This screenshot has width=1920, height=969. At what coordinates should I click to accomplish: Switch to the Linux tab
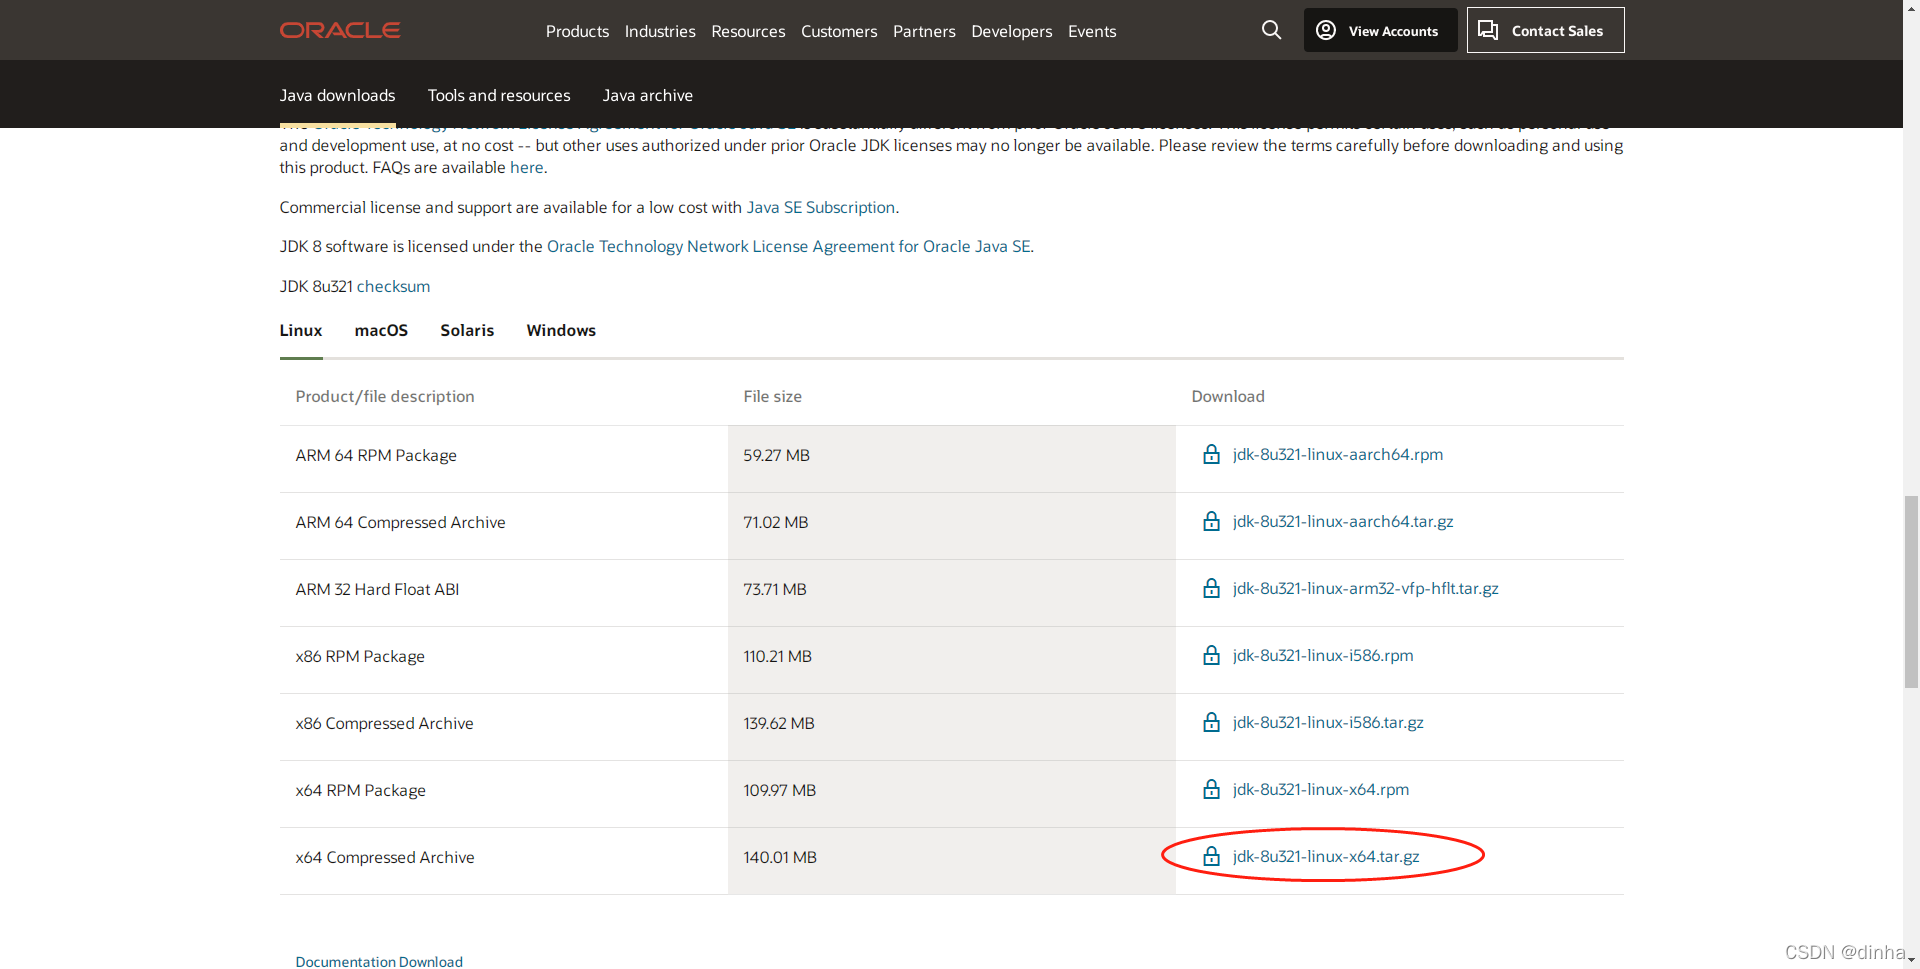point(301,330)
